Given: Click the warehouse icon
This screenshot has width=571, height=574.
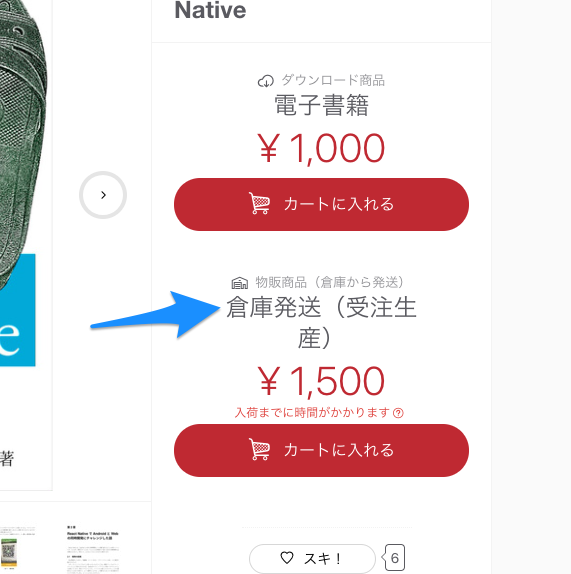Looking at the screenshot, I should click(x=240, y=283).
